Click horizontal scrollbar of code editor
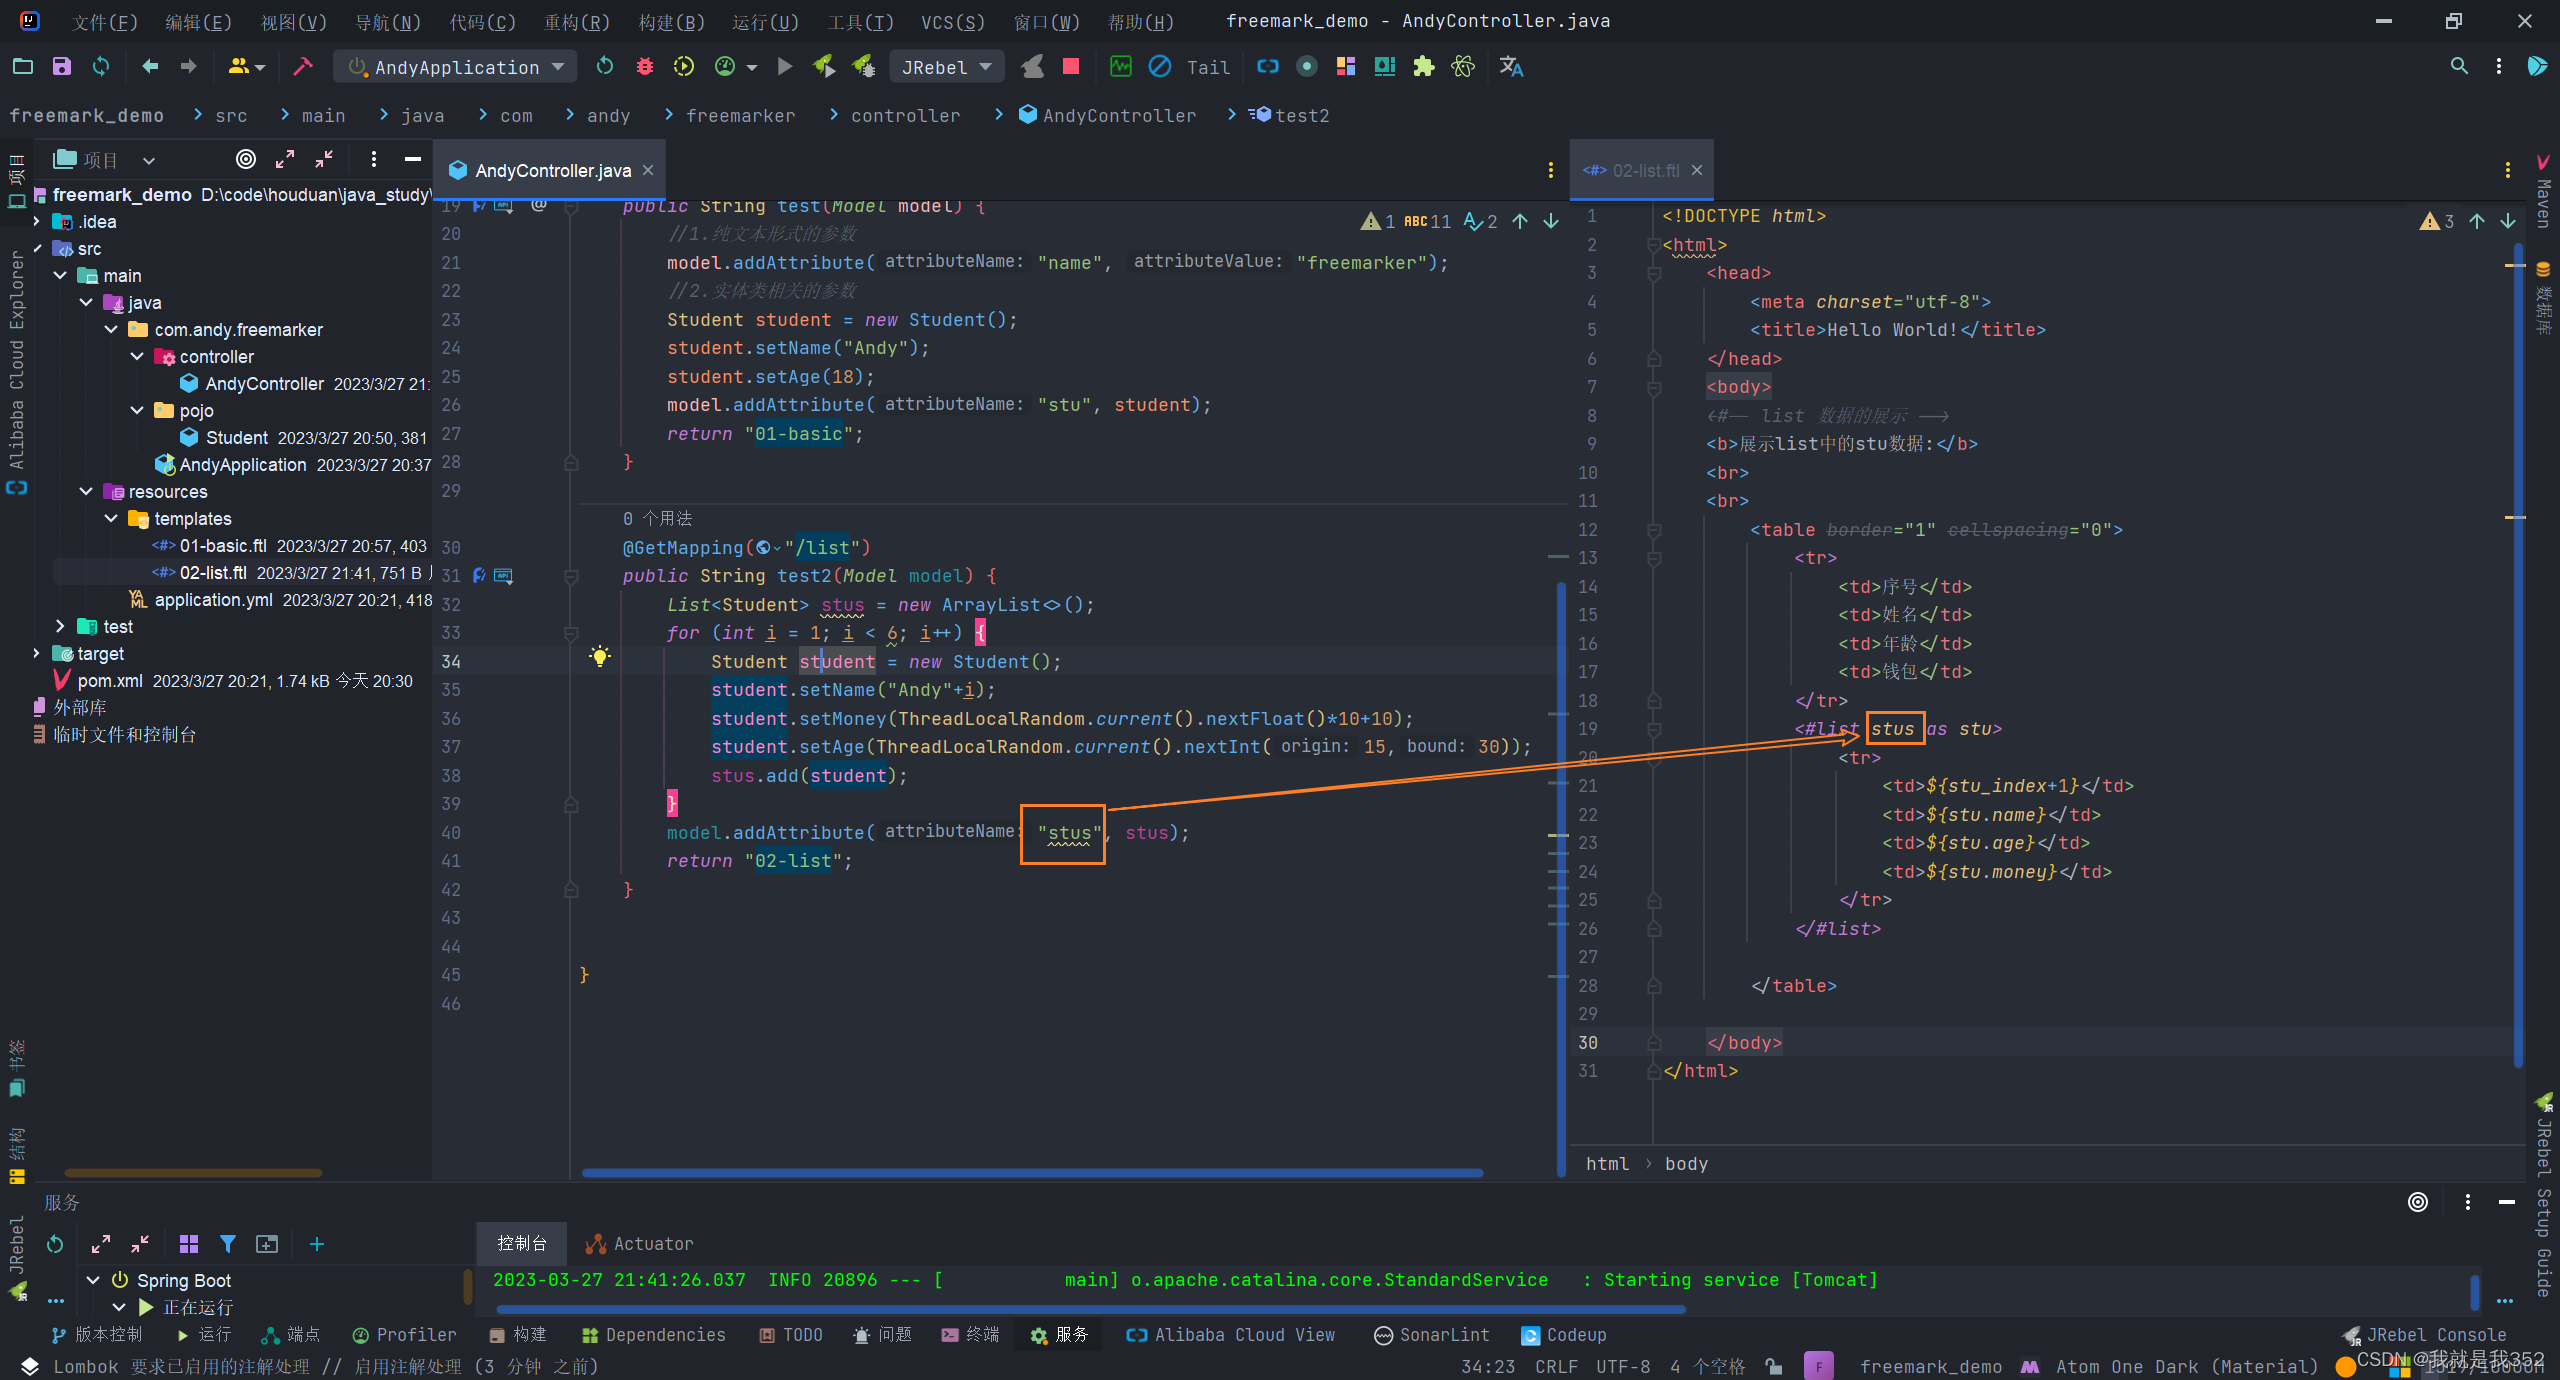The height and width of the screenshot is (1380, 2560). pyautogui.click(x=1032, y=1173)
